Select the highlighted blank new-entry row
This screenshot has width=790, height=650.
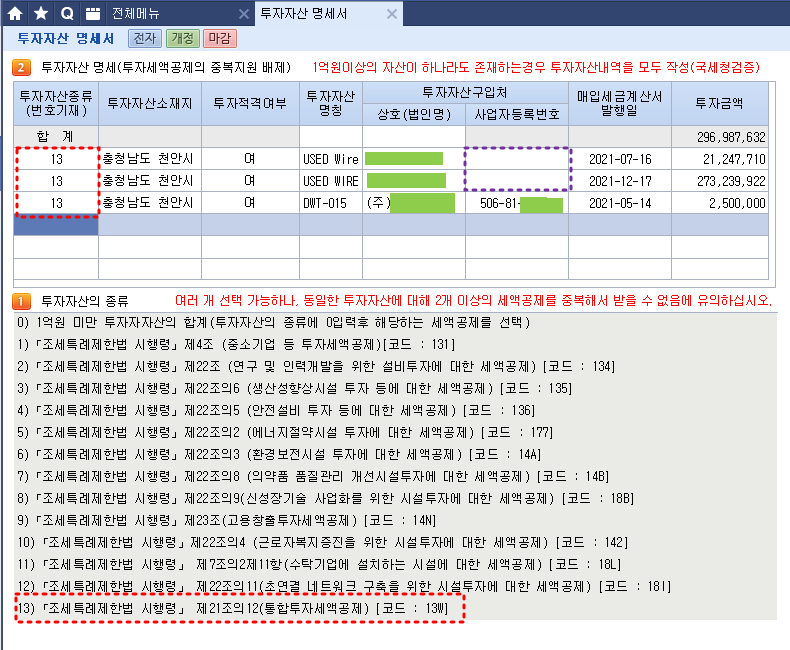[x=391, y=225]
